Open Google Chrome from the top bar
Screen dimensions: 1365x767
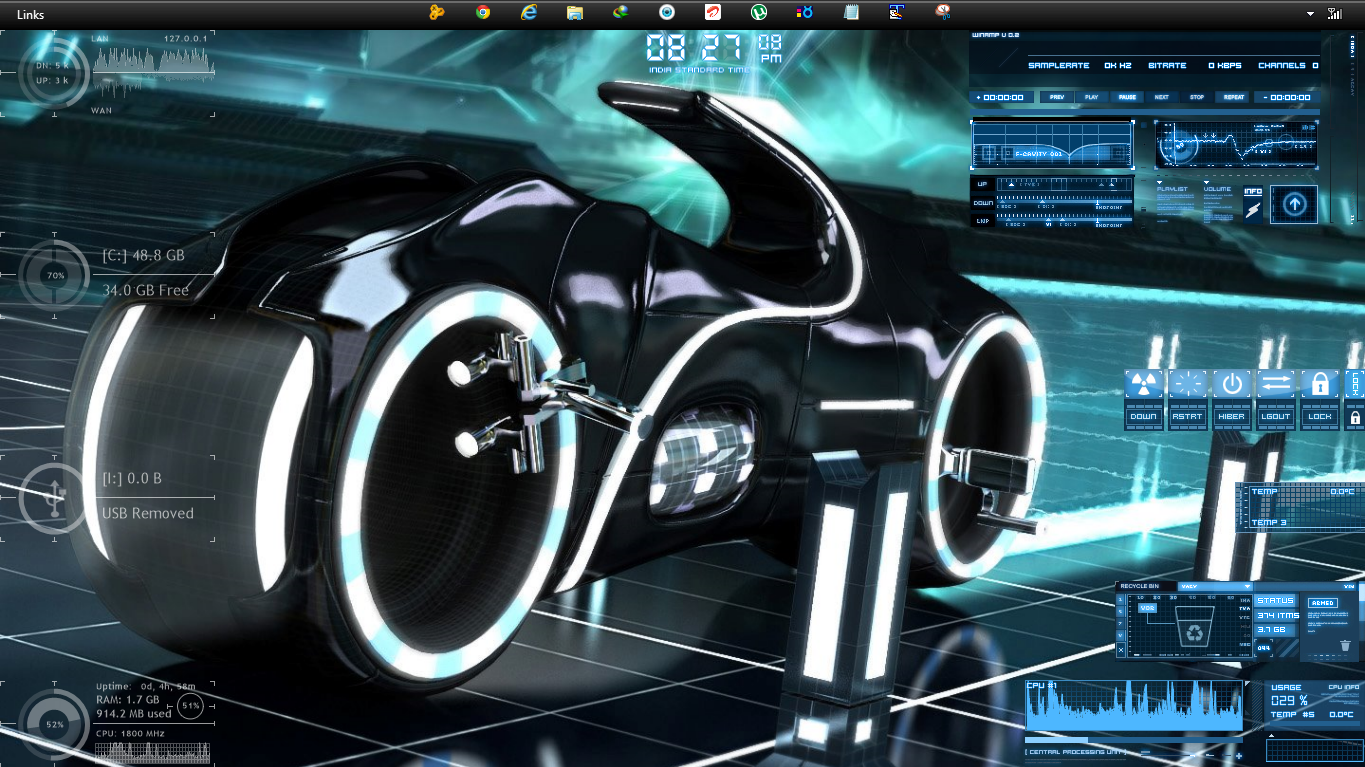483,13
